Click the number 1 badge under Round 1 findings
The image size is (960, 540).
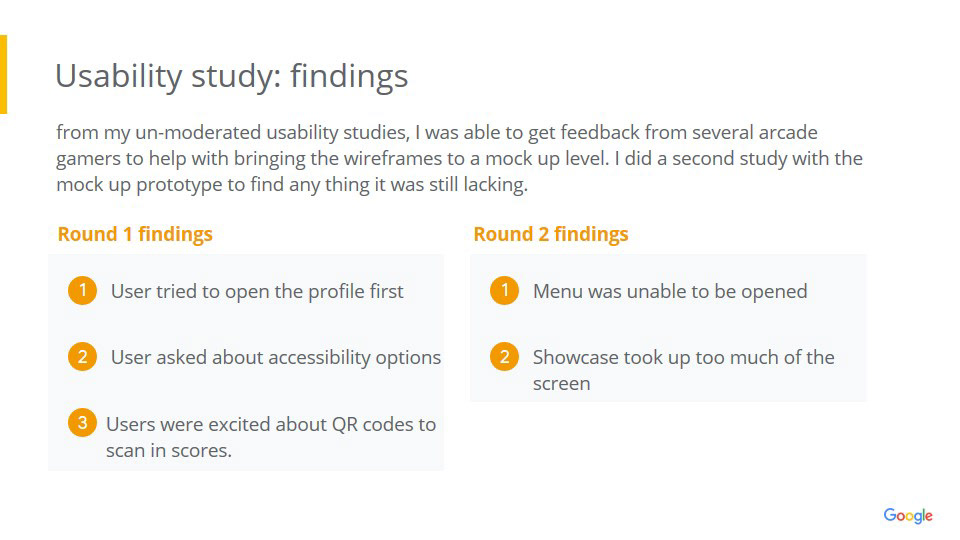coord(82,291)
